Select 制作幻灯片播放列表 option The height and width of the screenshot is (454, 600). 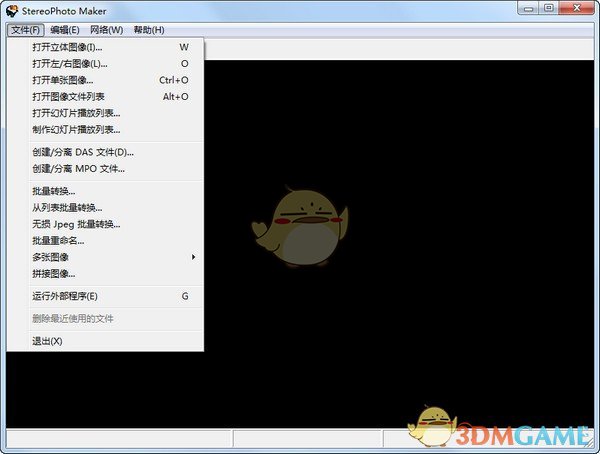click(76, 129)
